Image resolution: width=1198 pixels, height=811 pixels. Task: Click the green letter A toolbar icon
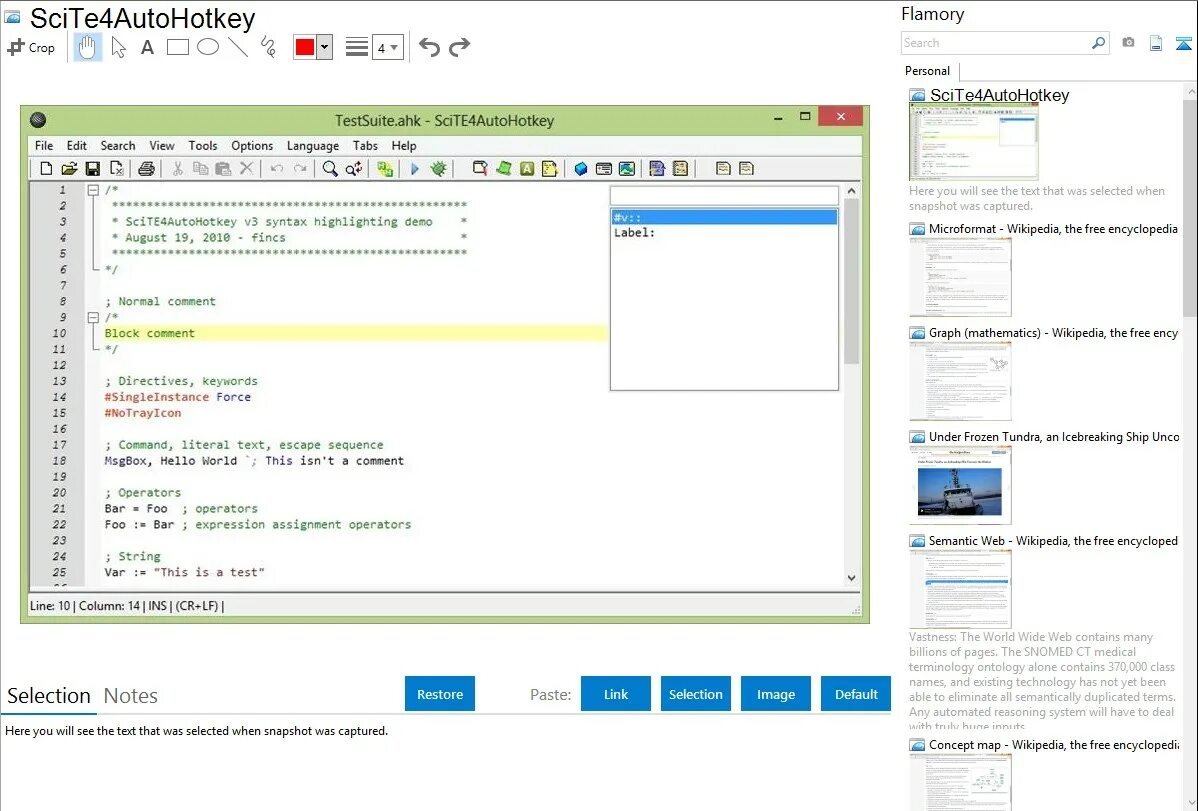point(527,169)
